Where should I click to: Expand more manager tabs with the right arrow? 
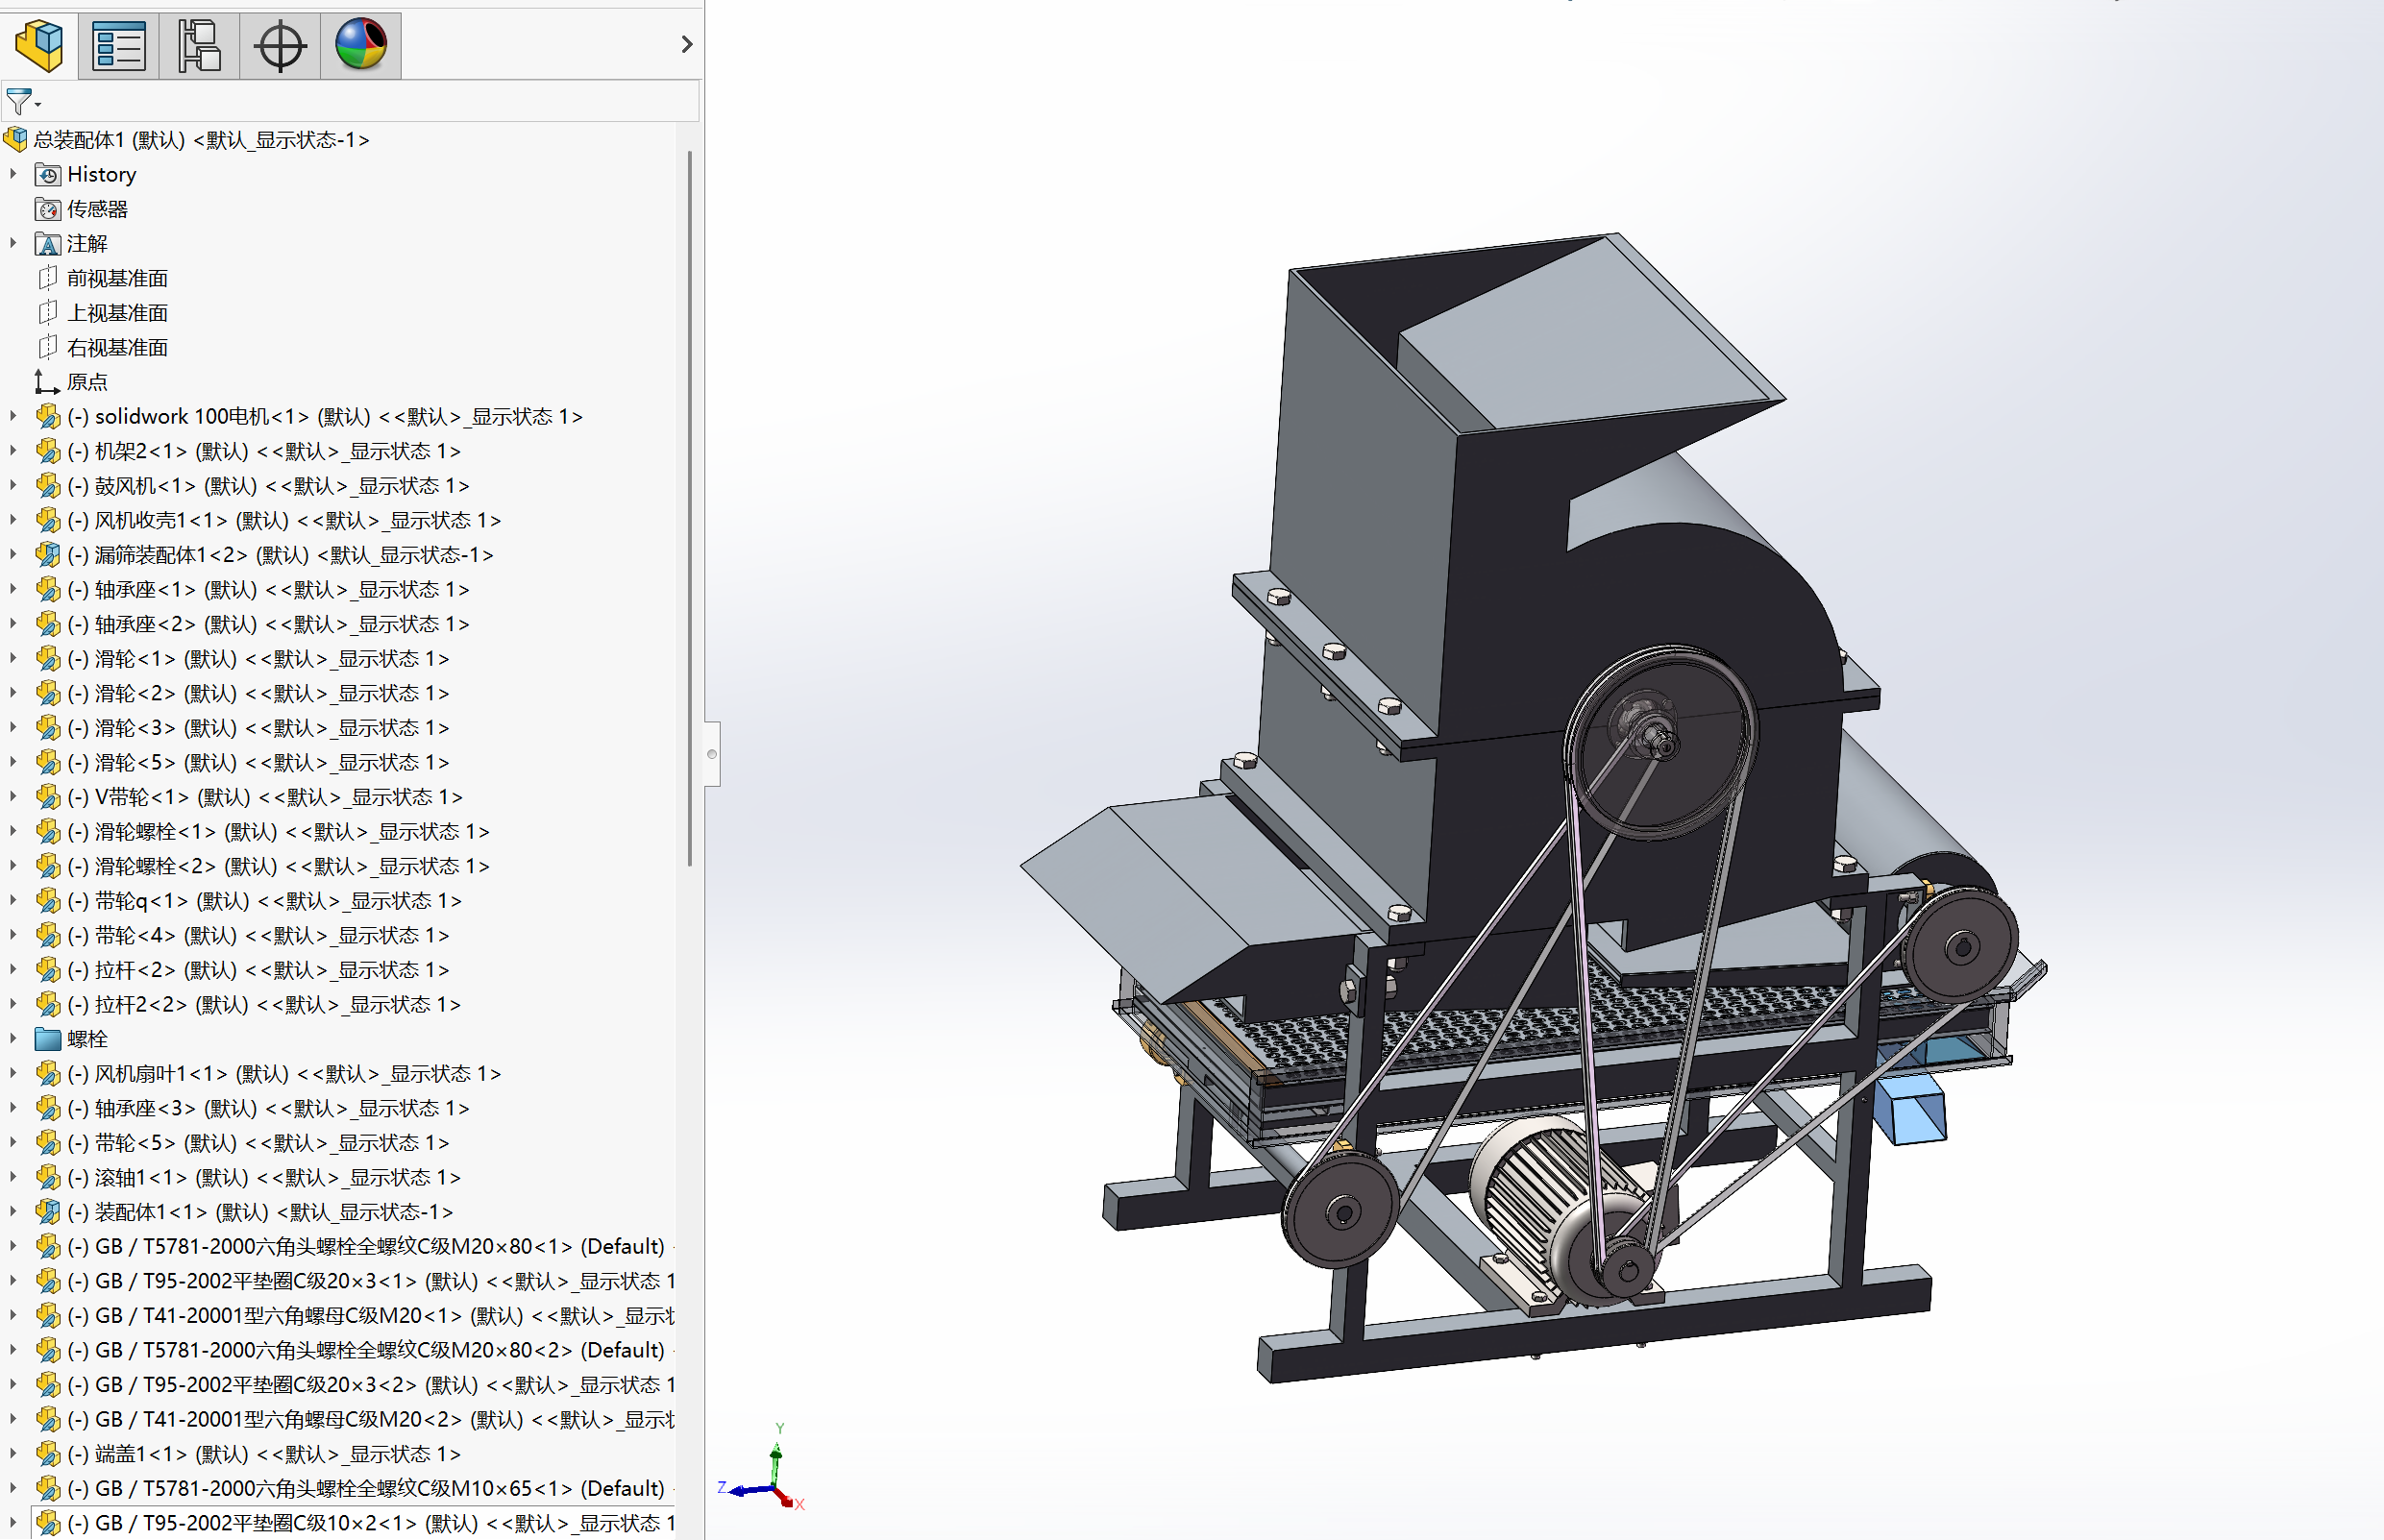(x=686, y=44)
